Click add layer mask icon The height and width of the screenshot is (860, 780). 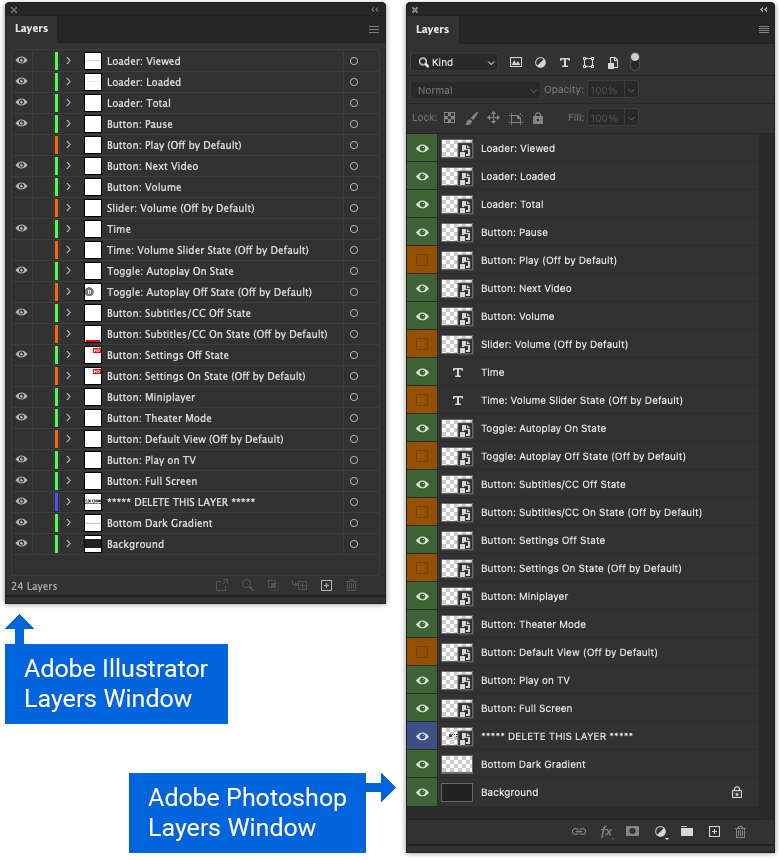632,831
